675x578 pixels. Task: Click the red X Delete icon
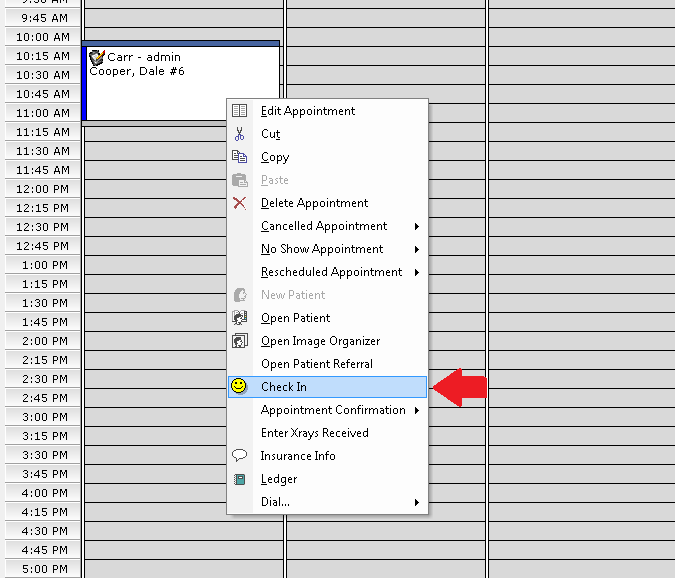coord(240,203)
